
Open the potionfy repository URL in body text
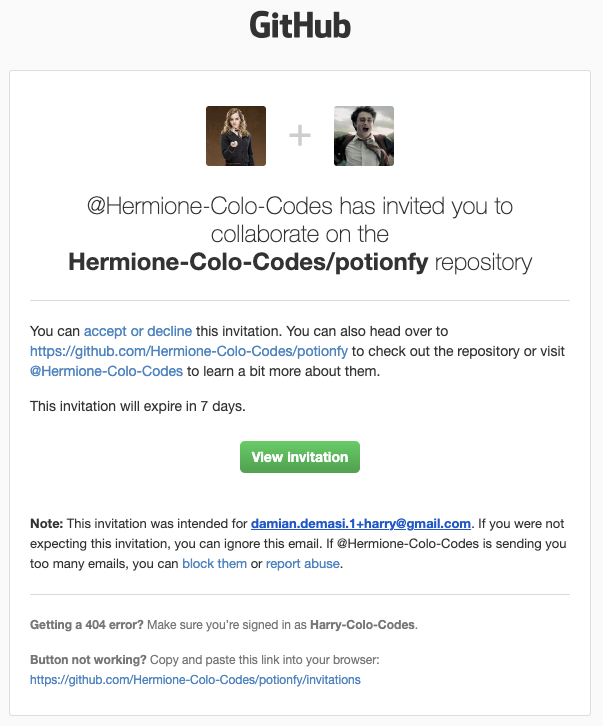coord(189,351)
